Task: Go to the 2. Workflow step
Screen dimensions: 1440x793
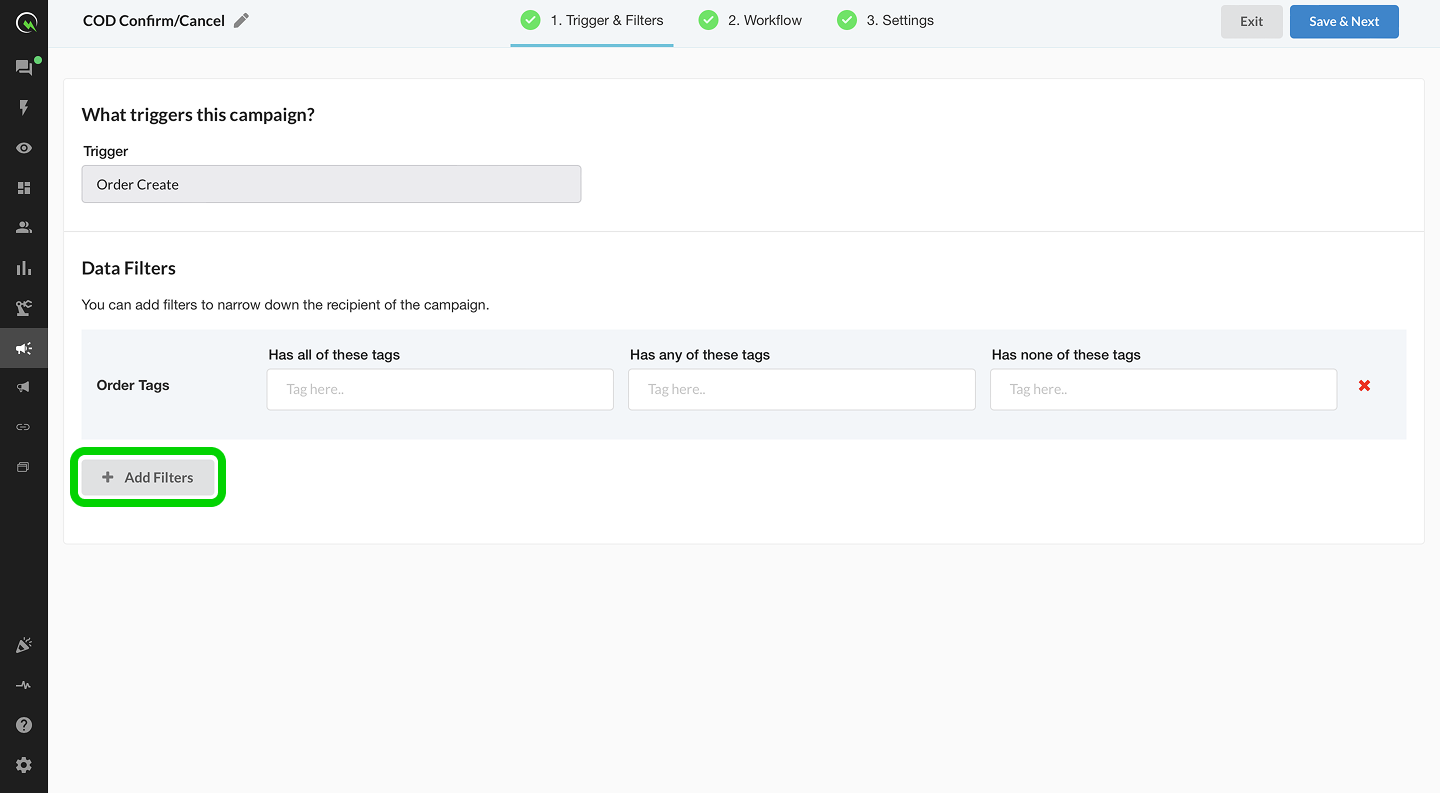Action: pos(751,21)
